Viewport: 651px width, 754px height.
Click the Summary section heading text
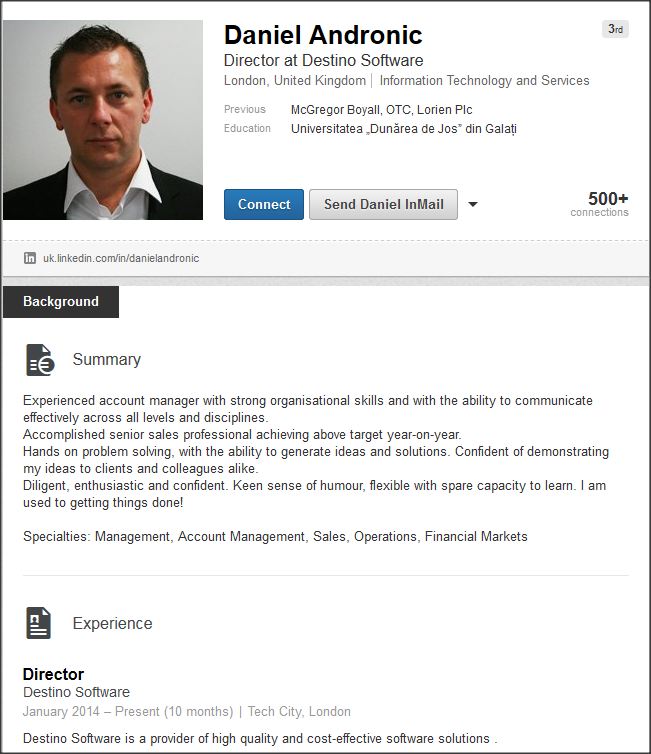(106, 360)
